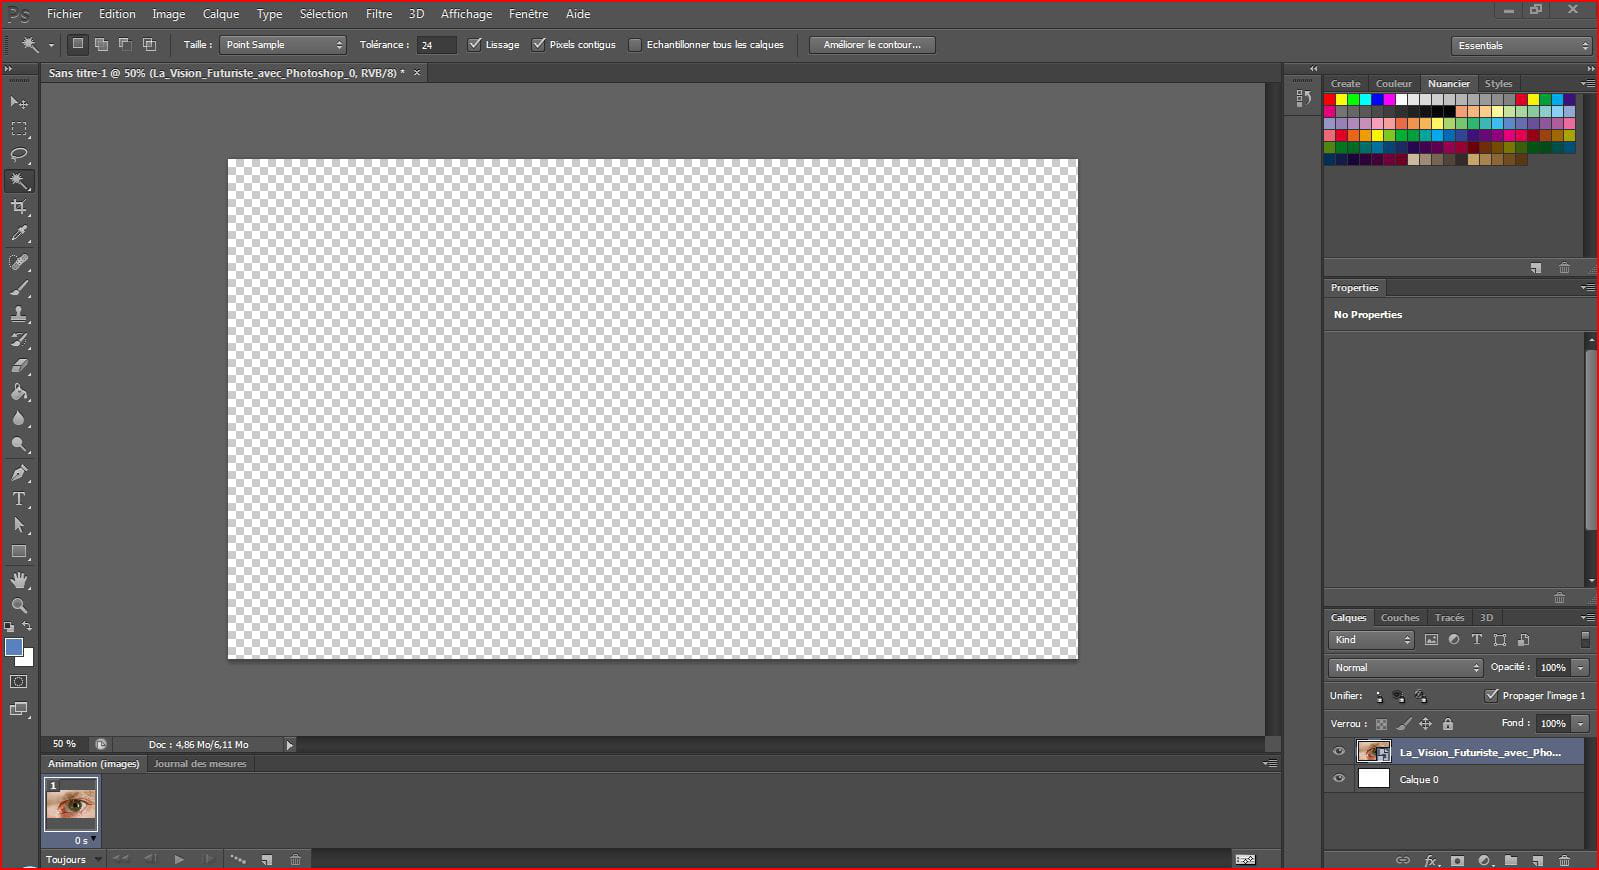Select the Eraser tool

pyautogui.click(x=19, y=366)
